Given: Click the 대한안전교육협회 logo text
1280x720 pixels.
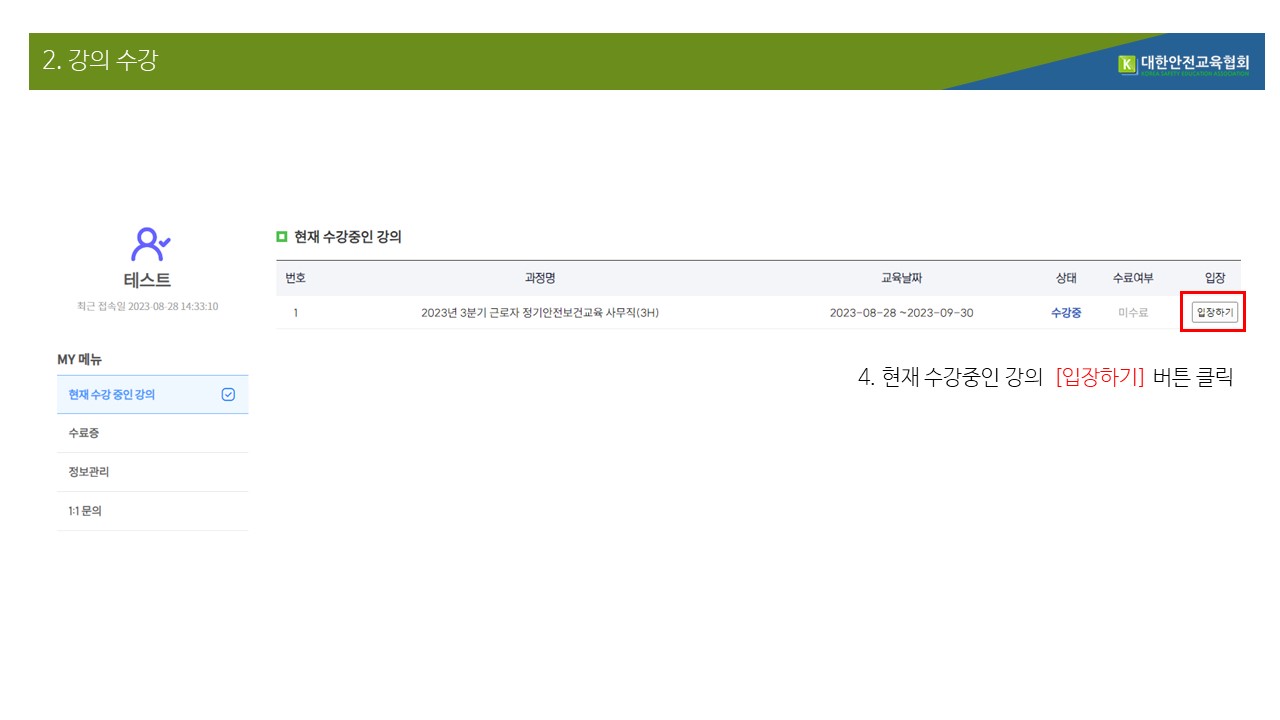Looking at the screenshot, I should click(x=1194, y=64).
